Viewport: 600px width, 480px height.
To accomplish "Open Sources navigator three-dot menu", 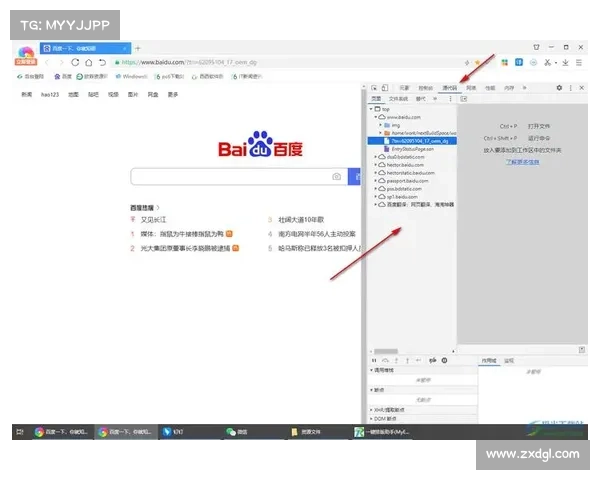I will click(450, 99).
